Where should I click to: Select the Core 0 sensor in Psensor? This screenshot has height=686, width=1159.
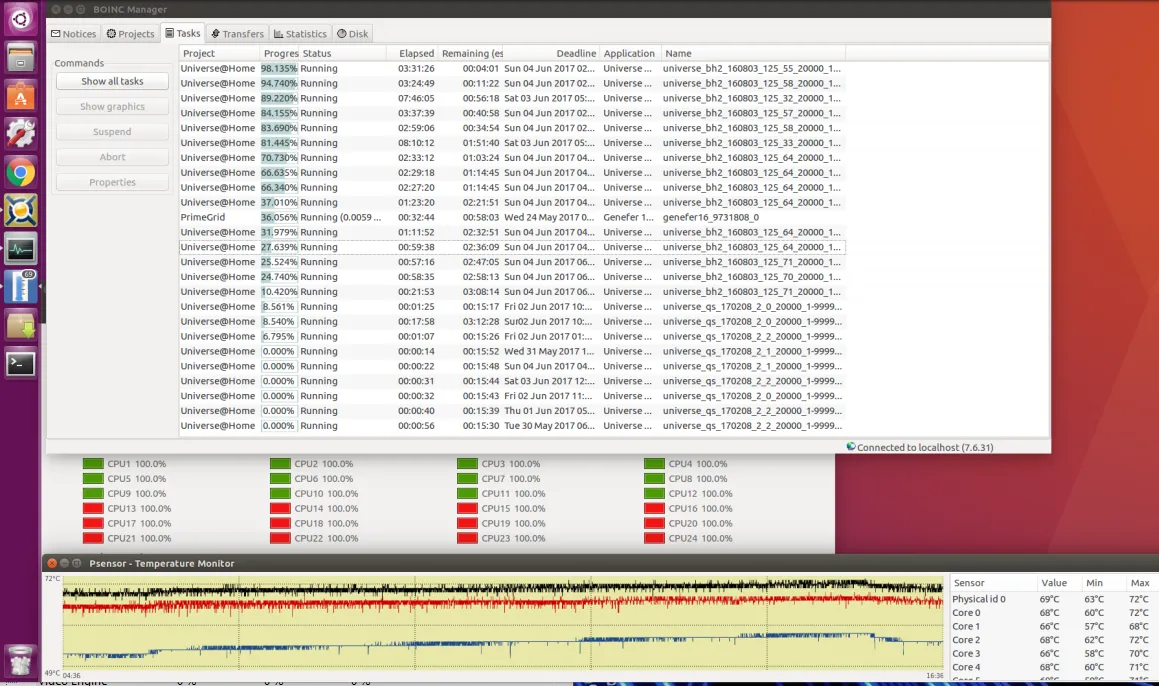[1052, 613]
